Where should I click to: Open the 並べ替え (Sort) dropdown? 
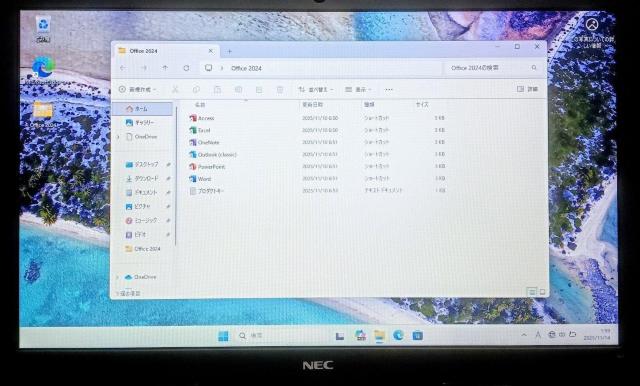316,89
